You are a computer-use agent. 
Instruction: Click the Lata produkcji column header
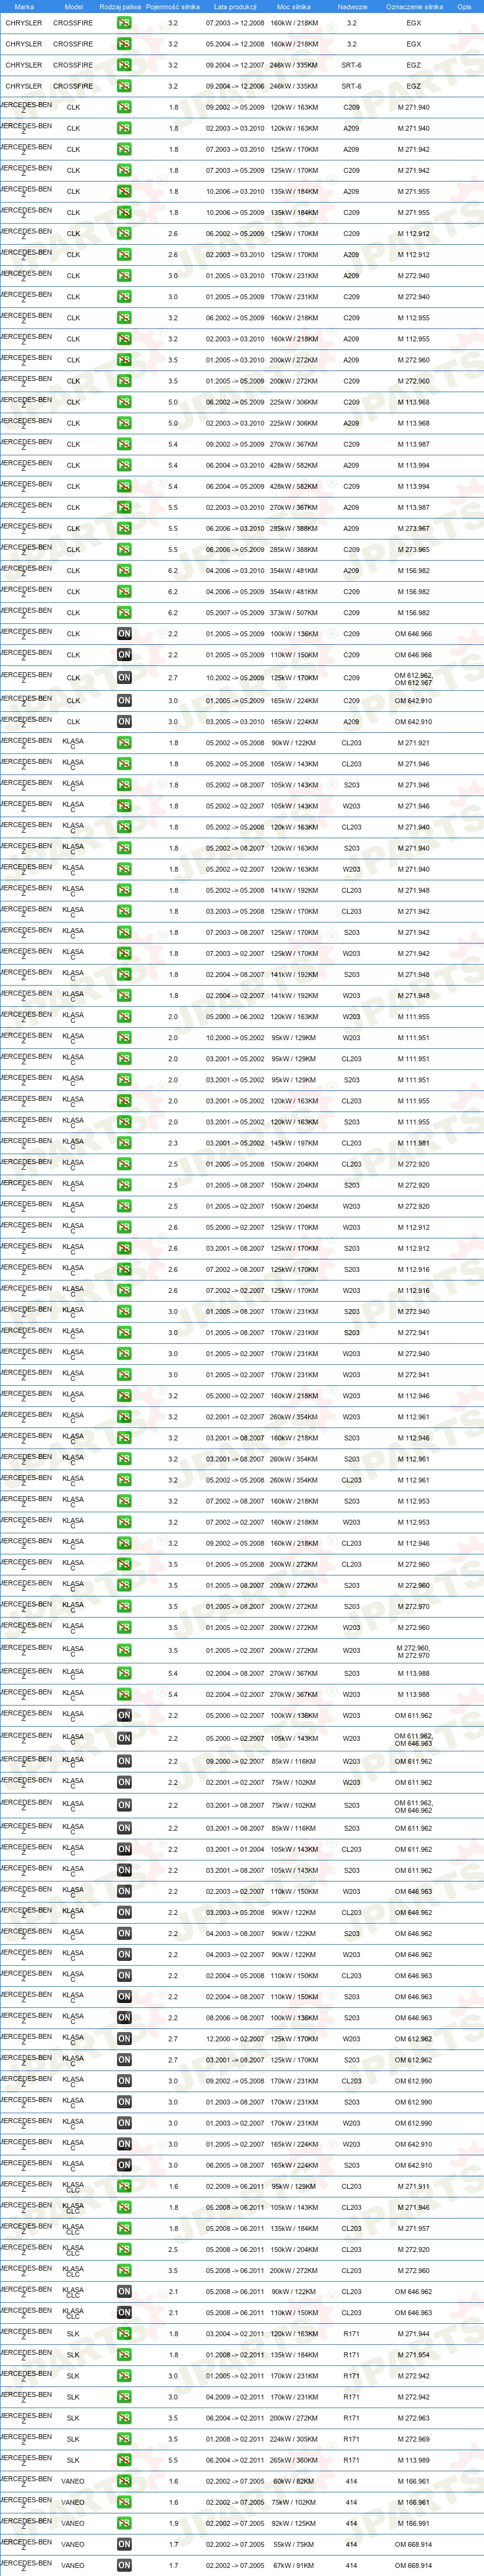(x=235, y=7)
